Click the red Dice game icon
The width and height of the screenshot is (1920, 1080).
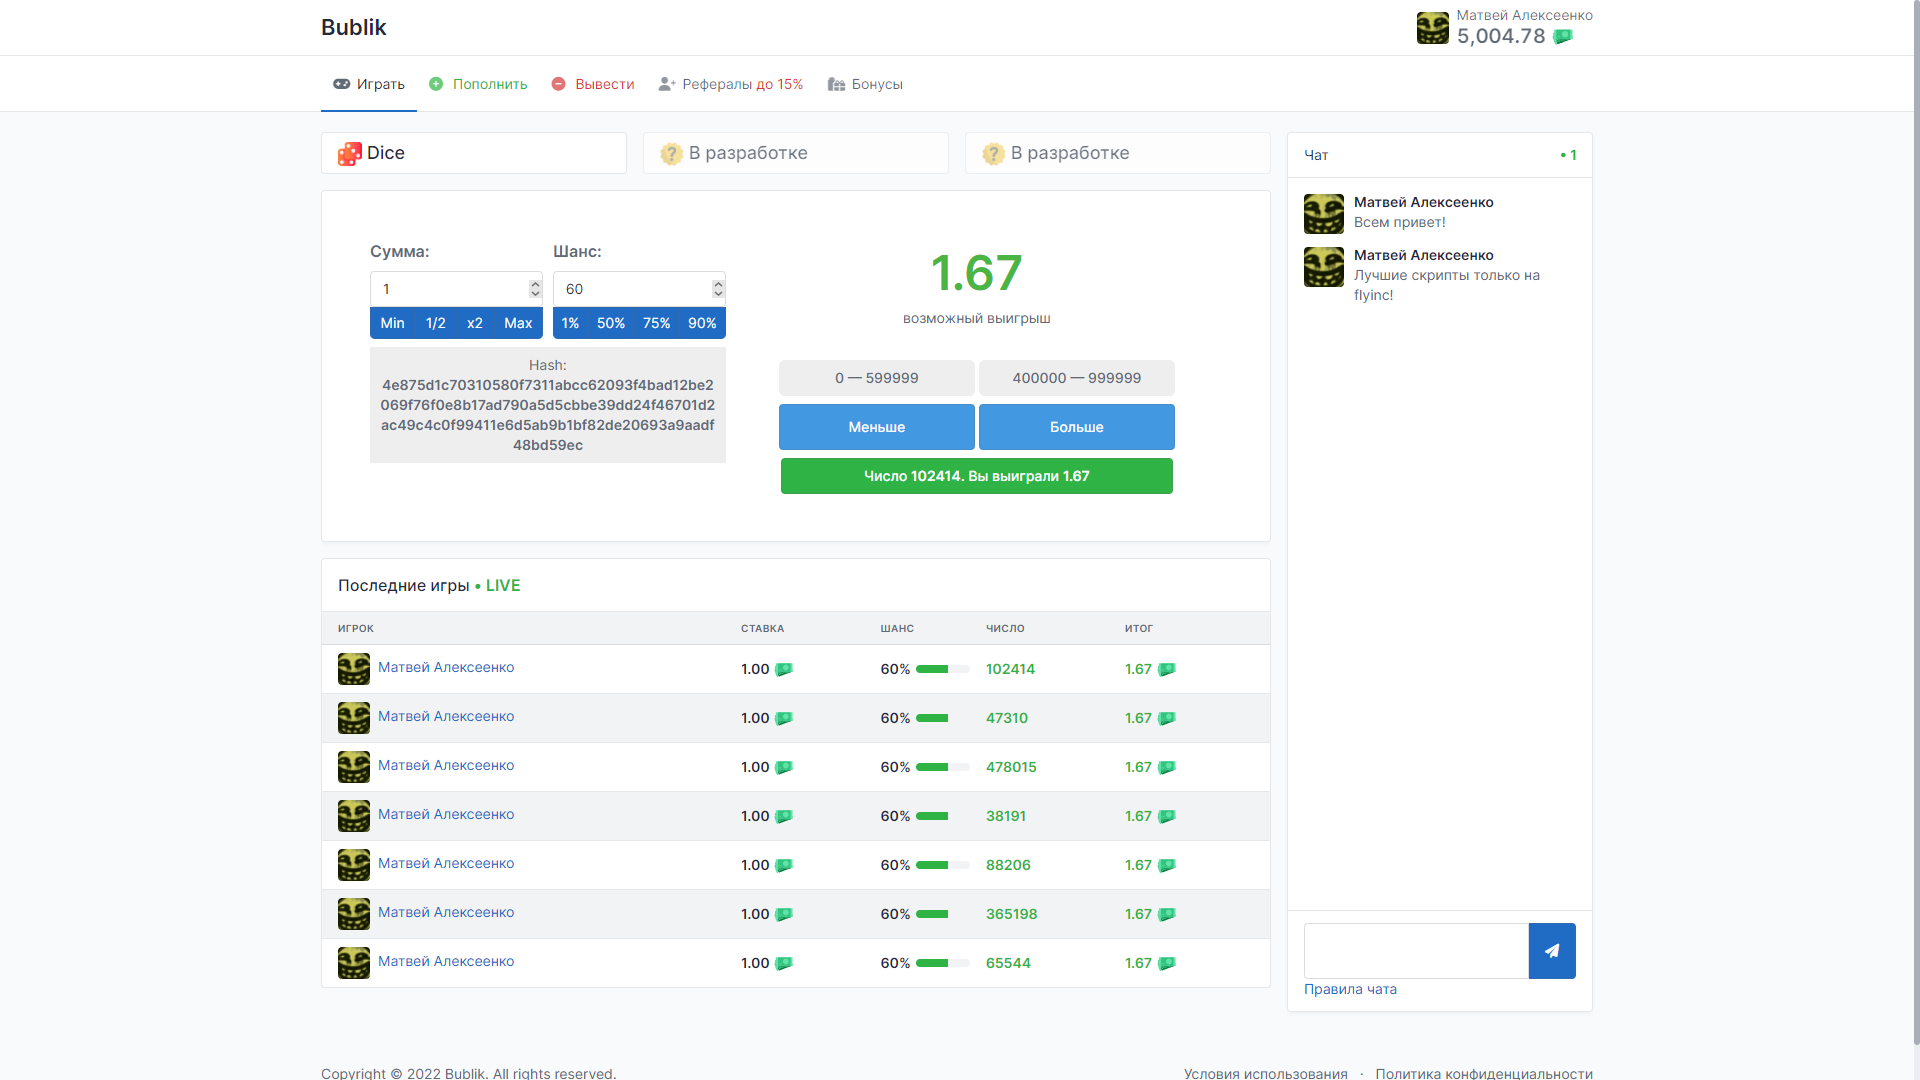click(x=349, y=154)
